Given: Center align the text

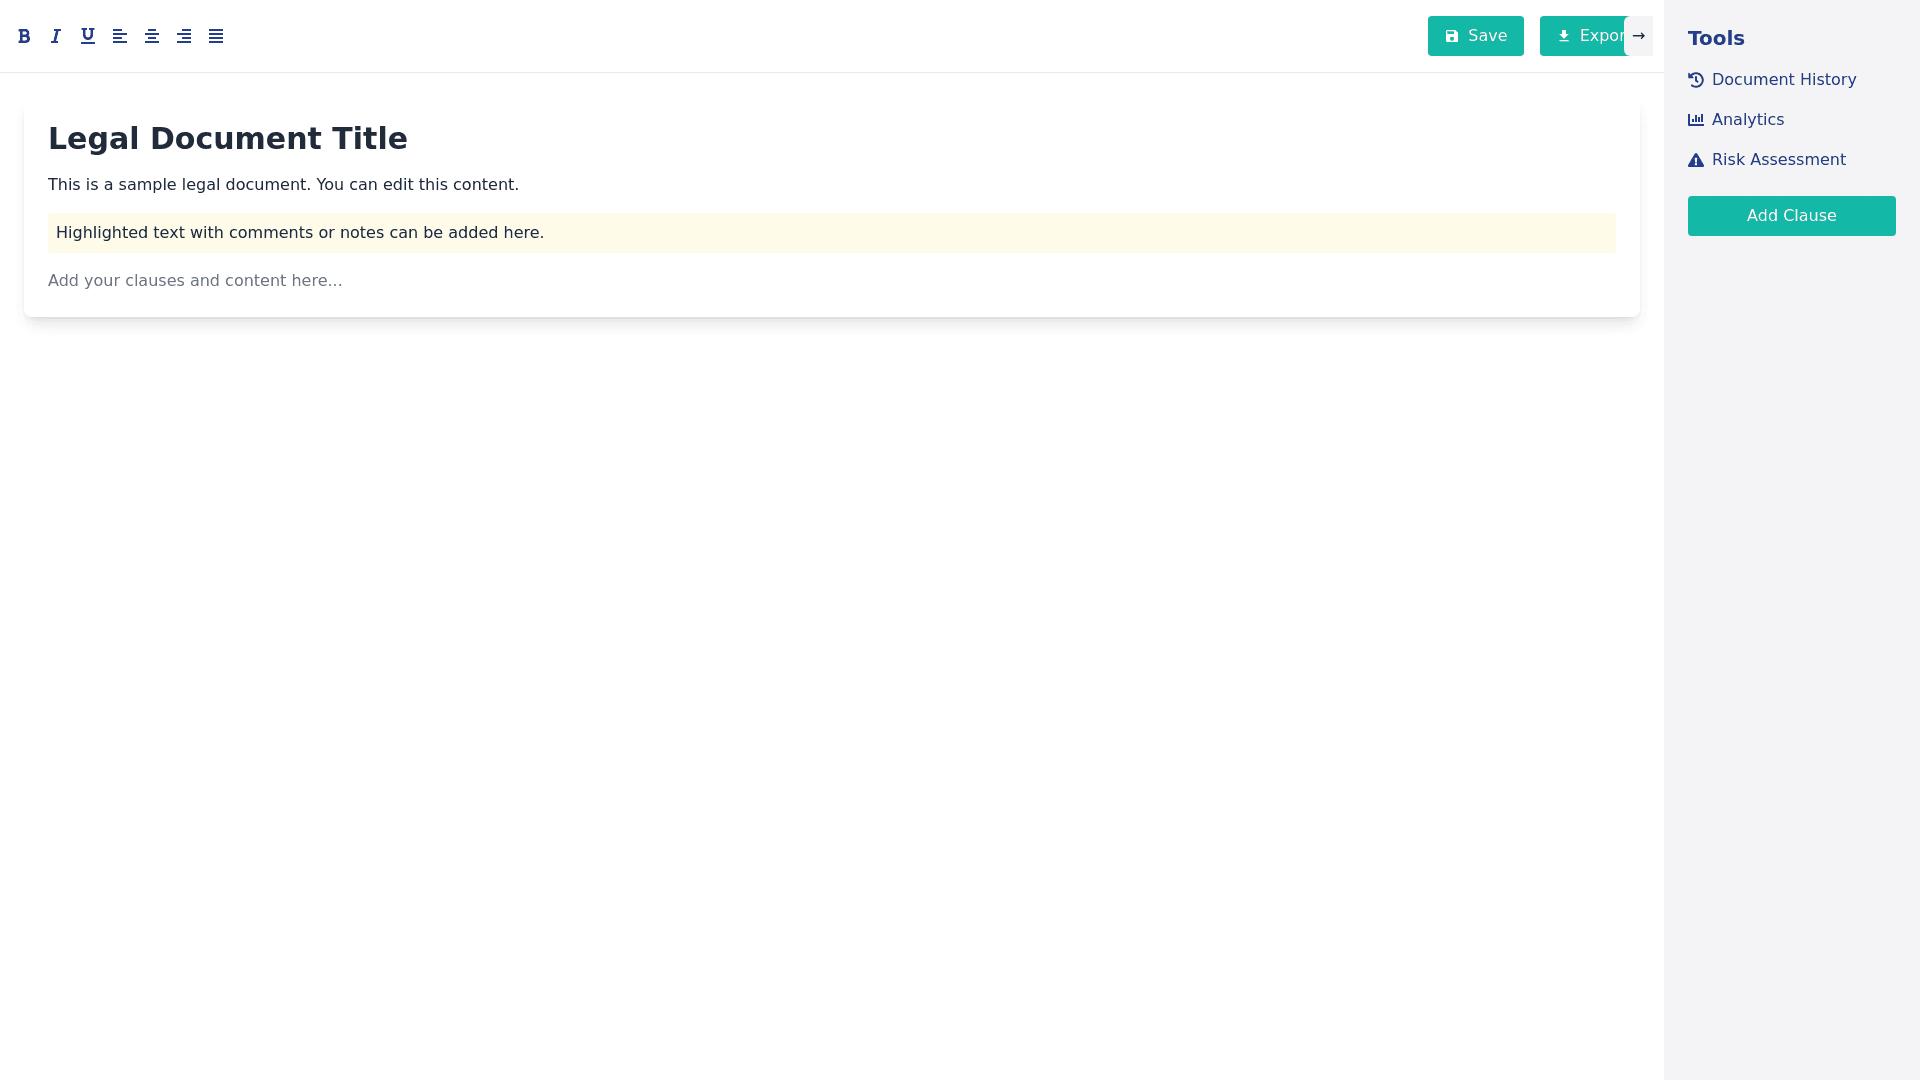Looking at the screenshot, I should coord(152,36).
